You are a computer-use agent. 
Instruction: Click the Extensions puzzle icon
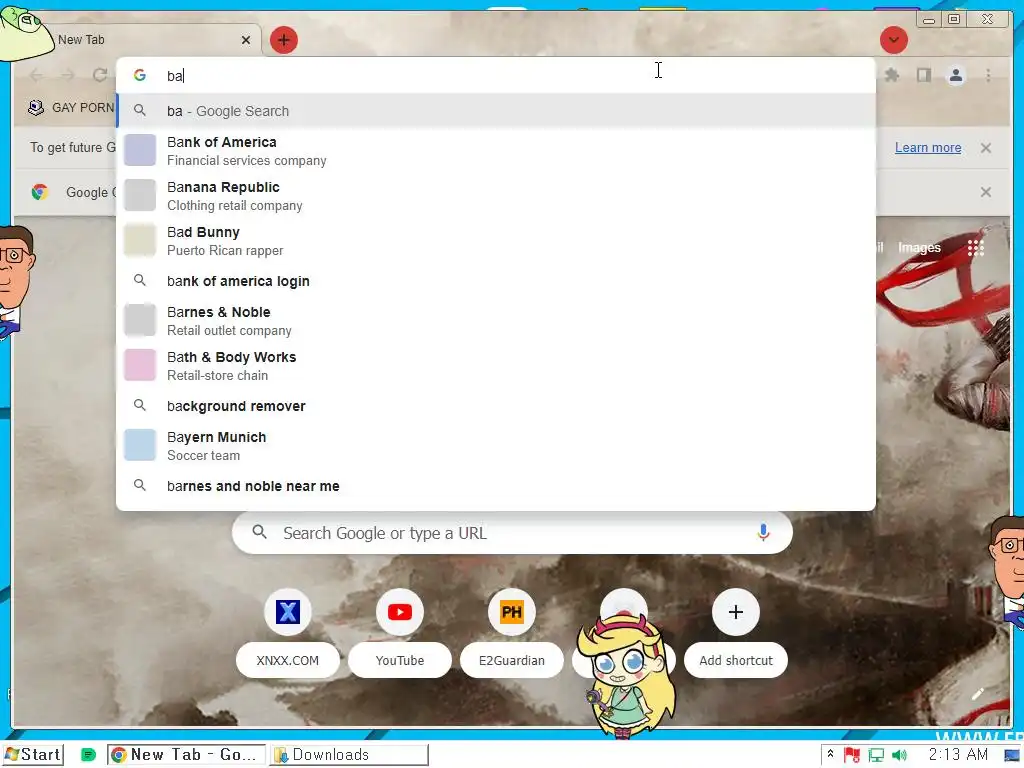pos(891,75)
